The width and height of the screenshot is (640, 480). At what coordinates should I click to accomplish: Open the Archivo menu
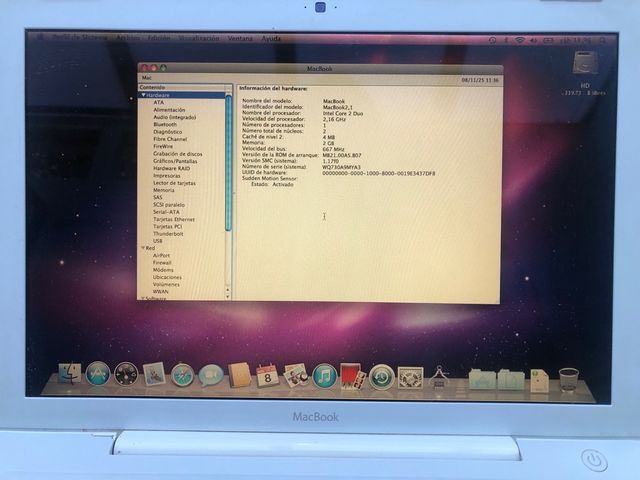pos(128,38)
